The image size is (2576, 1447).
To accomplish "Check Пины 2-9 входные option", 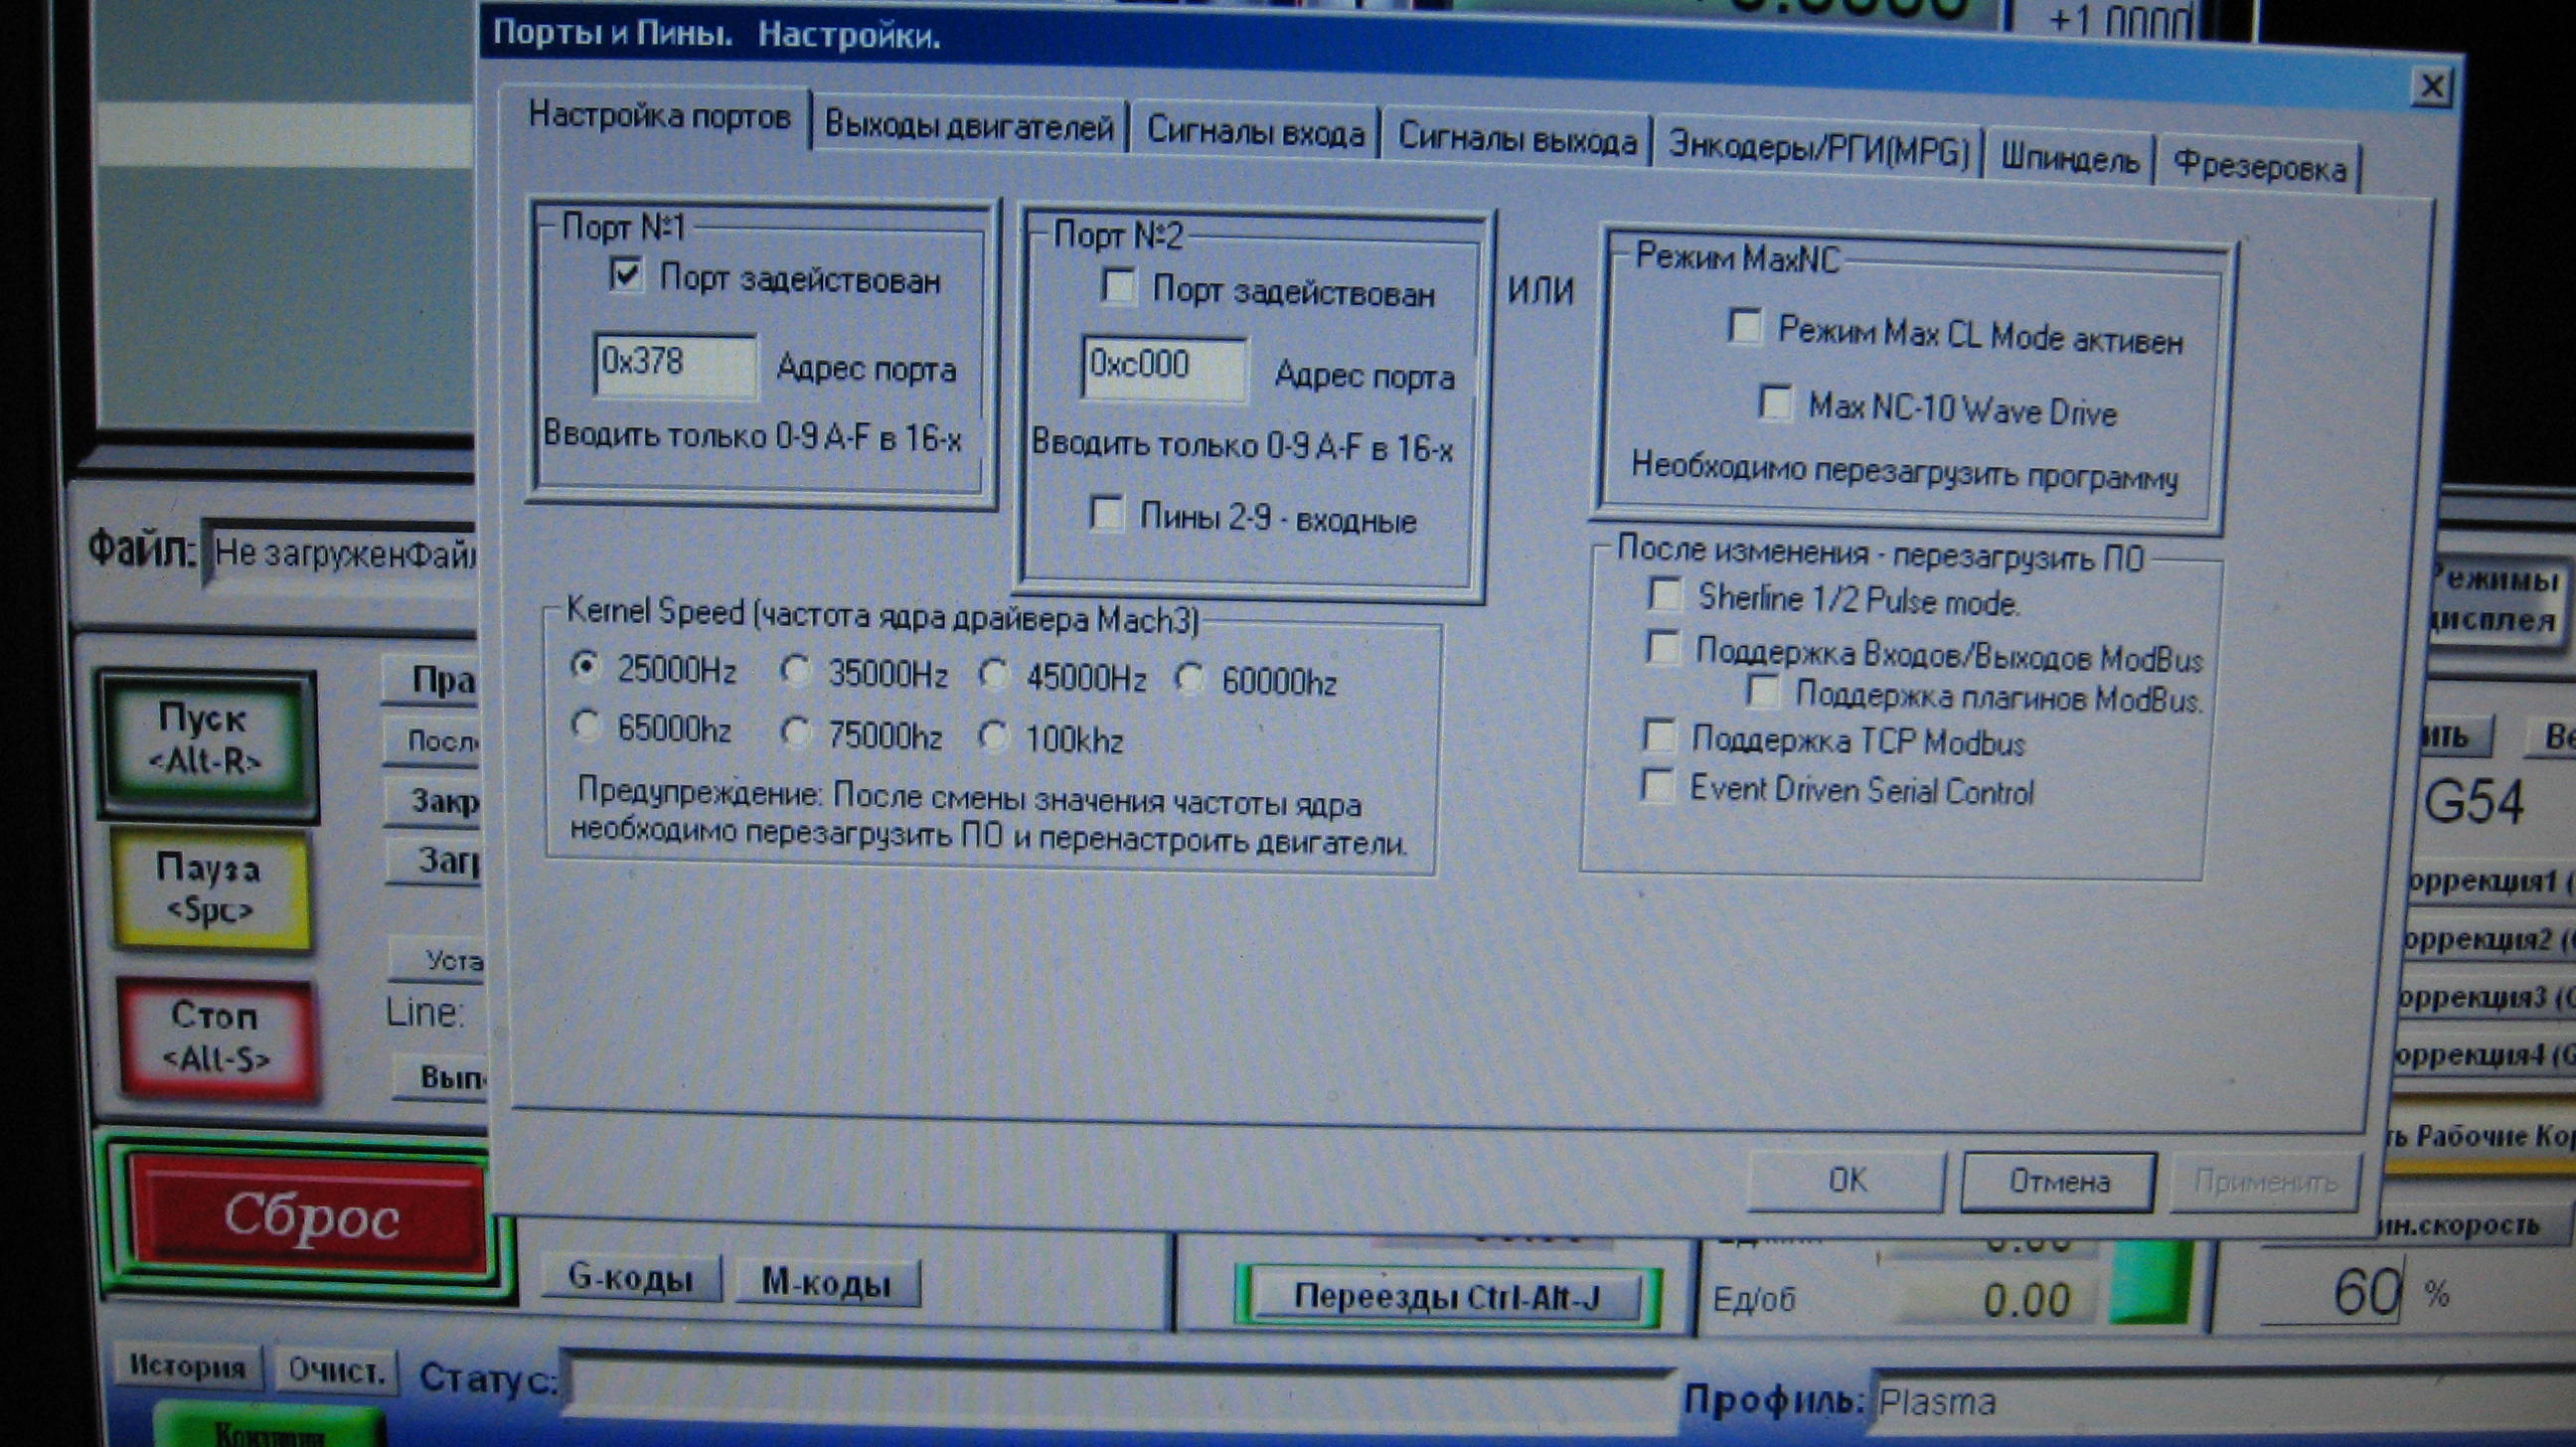I will coord(1106,514).
